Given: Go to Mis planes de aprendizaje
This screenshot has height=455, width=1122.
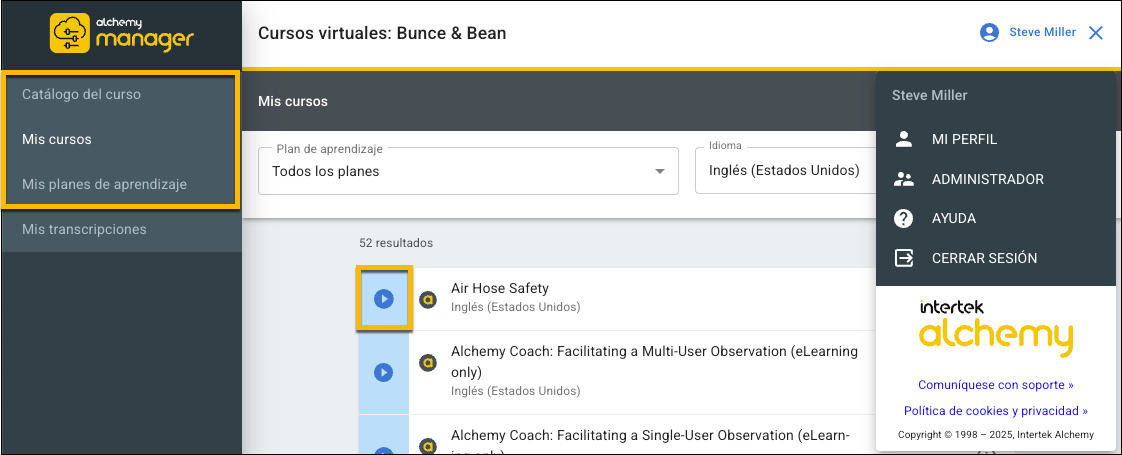Looking at the screenshot, I should pos(104,184).
